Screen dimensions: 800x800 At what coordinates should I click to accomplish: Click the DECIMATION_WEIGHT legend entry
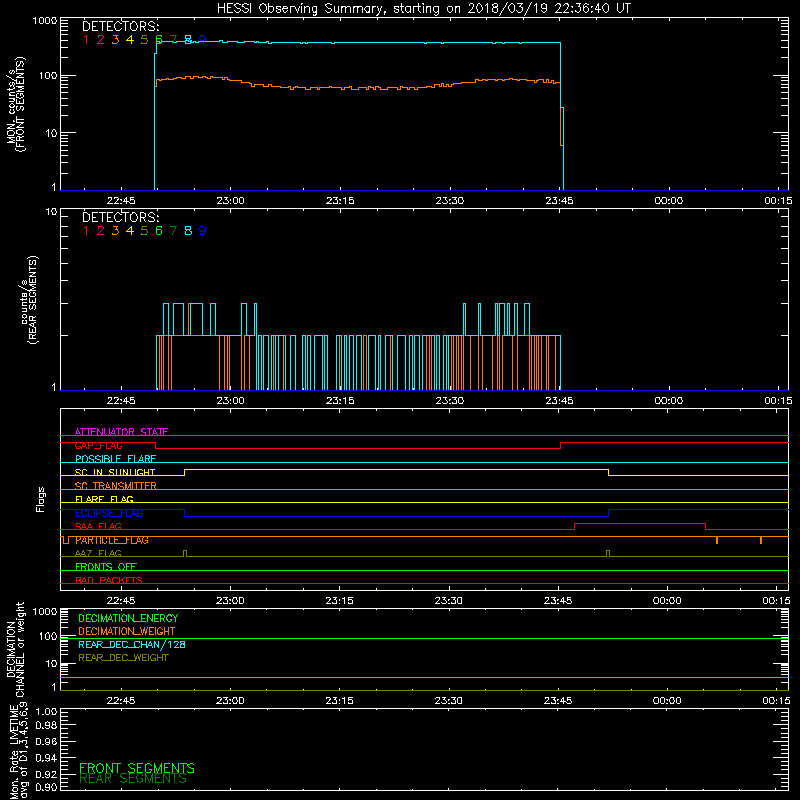coord(127,631)
